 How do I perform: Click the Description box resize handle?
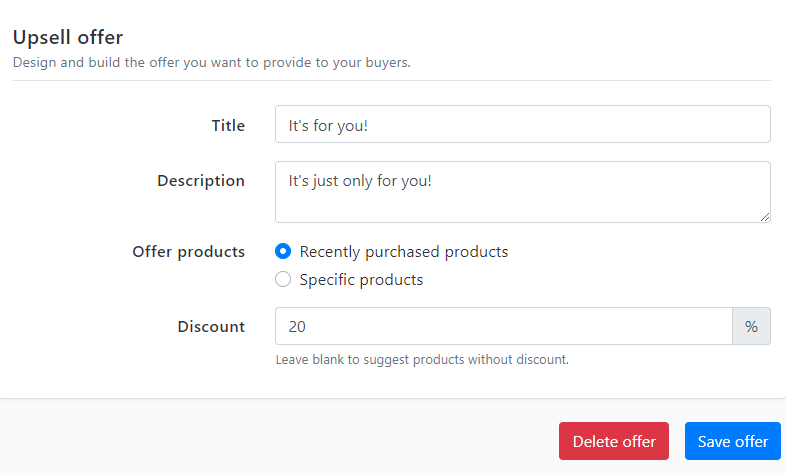(764, 217)
